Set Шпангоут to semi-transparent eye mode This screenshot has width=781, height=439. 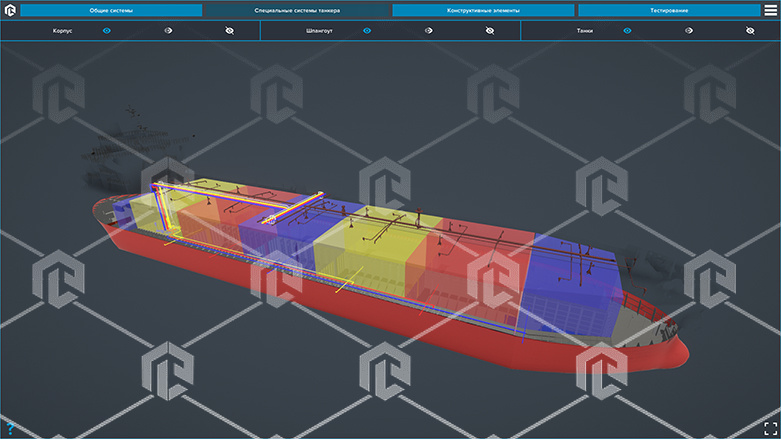pyautogui.click(x=429, y=31)
